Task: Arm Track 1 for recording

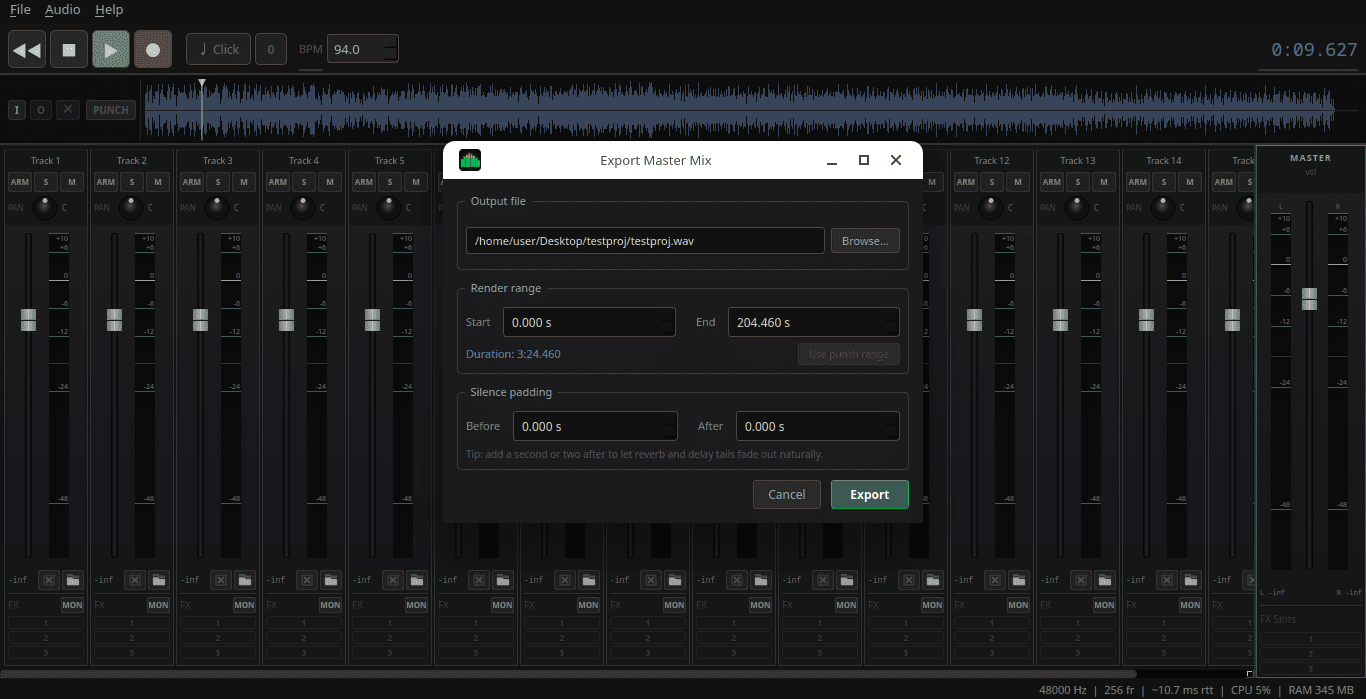Action: click(x=19, y=182)
